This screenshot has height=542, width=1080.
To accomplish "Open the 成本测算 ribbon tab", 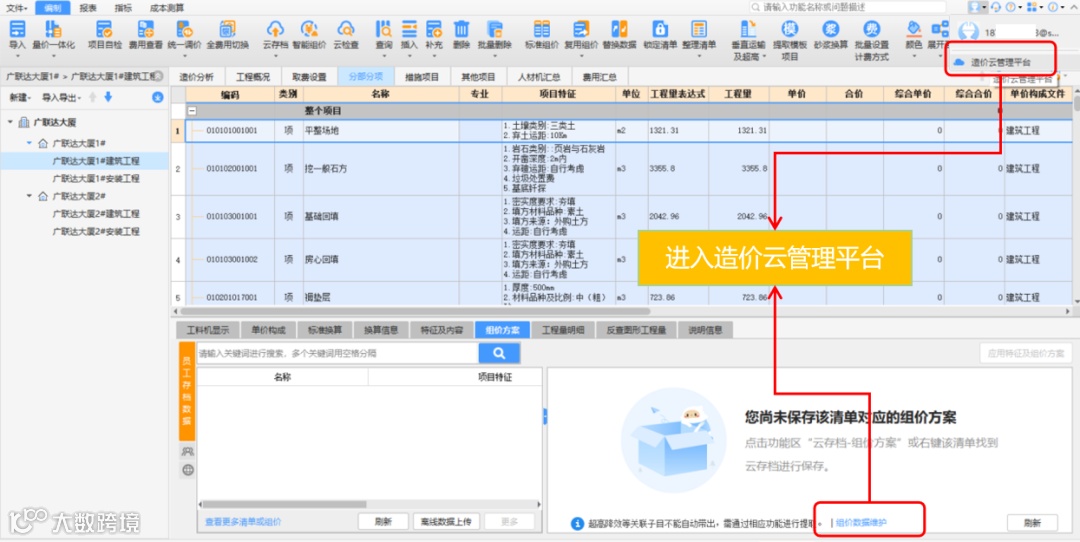I will click(167, 8).
